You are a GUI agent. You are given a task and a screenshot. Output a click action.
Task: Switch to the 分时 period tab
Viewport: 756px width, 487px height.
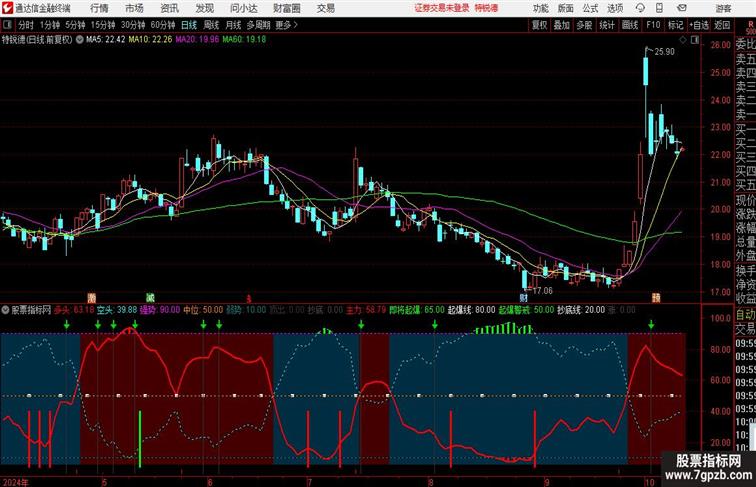26,25
